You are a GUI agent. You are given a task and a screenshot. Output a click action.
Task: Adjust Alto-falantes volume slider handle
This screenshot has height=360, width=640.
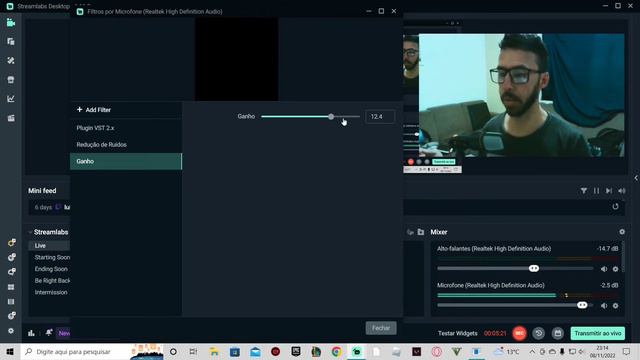[x=533, y=268]
